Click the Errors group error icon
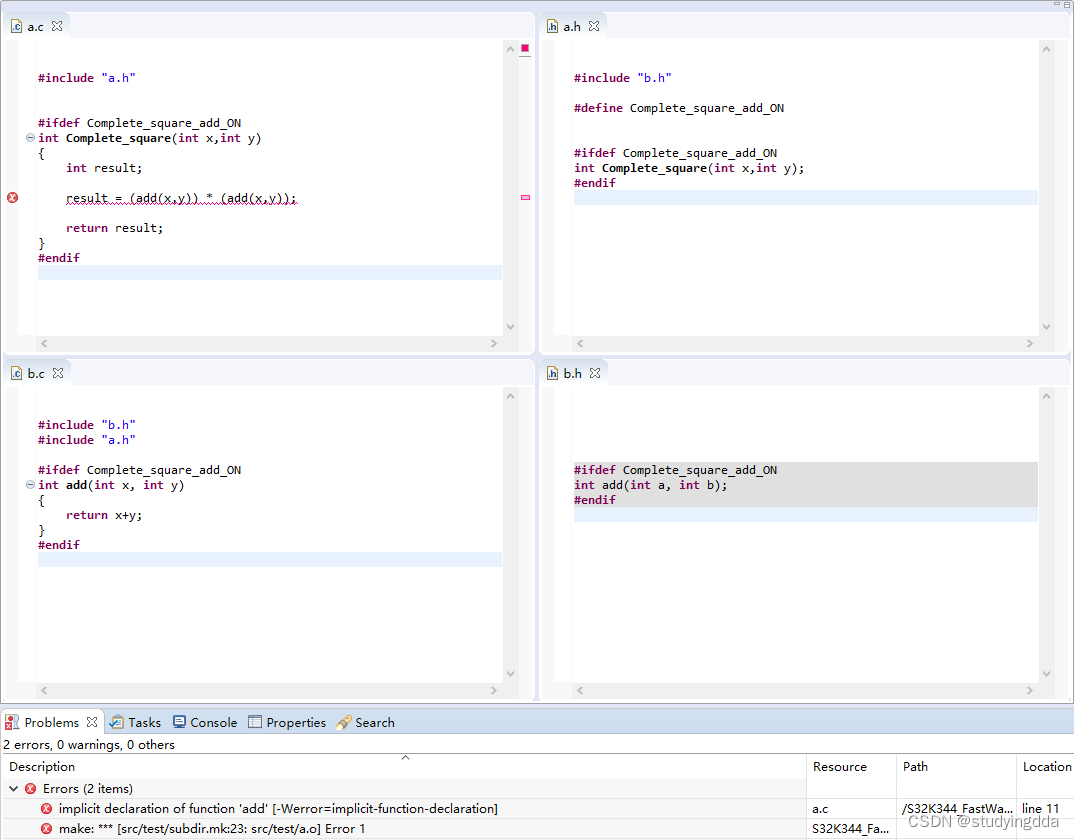 click(x=30, y=789)
